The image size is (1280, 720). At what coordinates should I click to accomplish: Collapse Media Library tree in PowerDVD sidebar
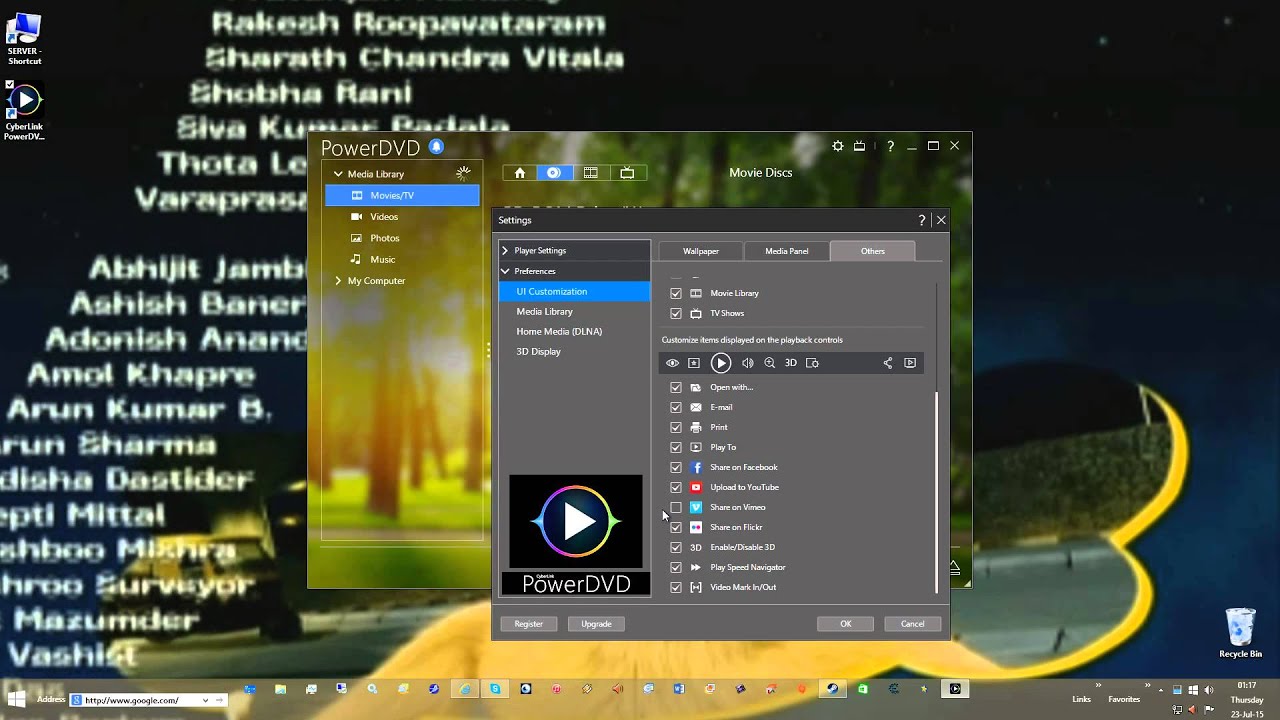point(338,174)
